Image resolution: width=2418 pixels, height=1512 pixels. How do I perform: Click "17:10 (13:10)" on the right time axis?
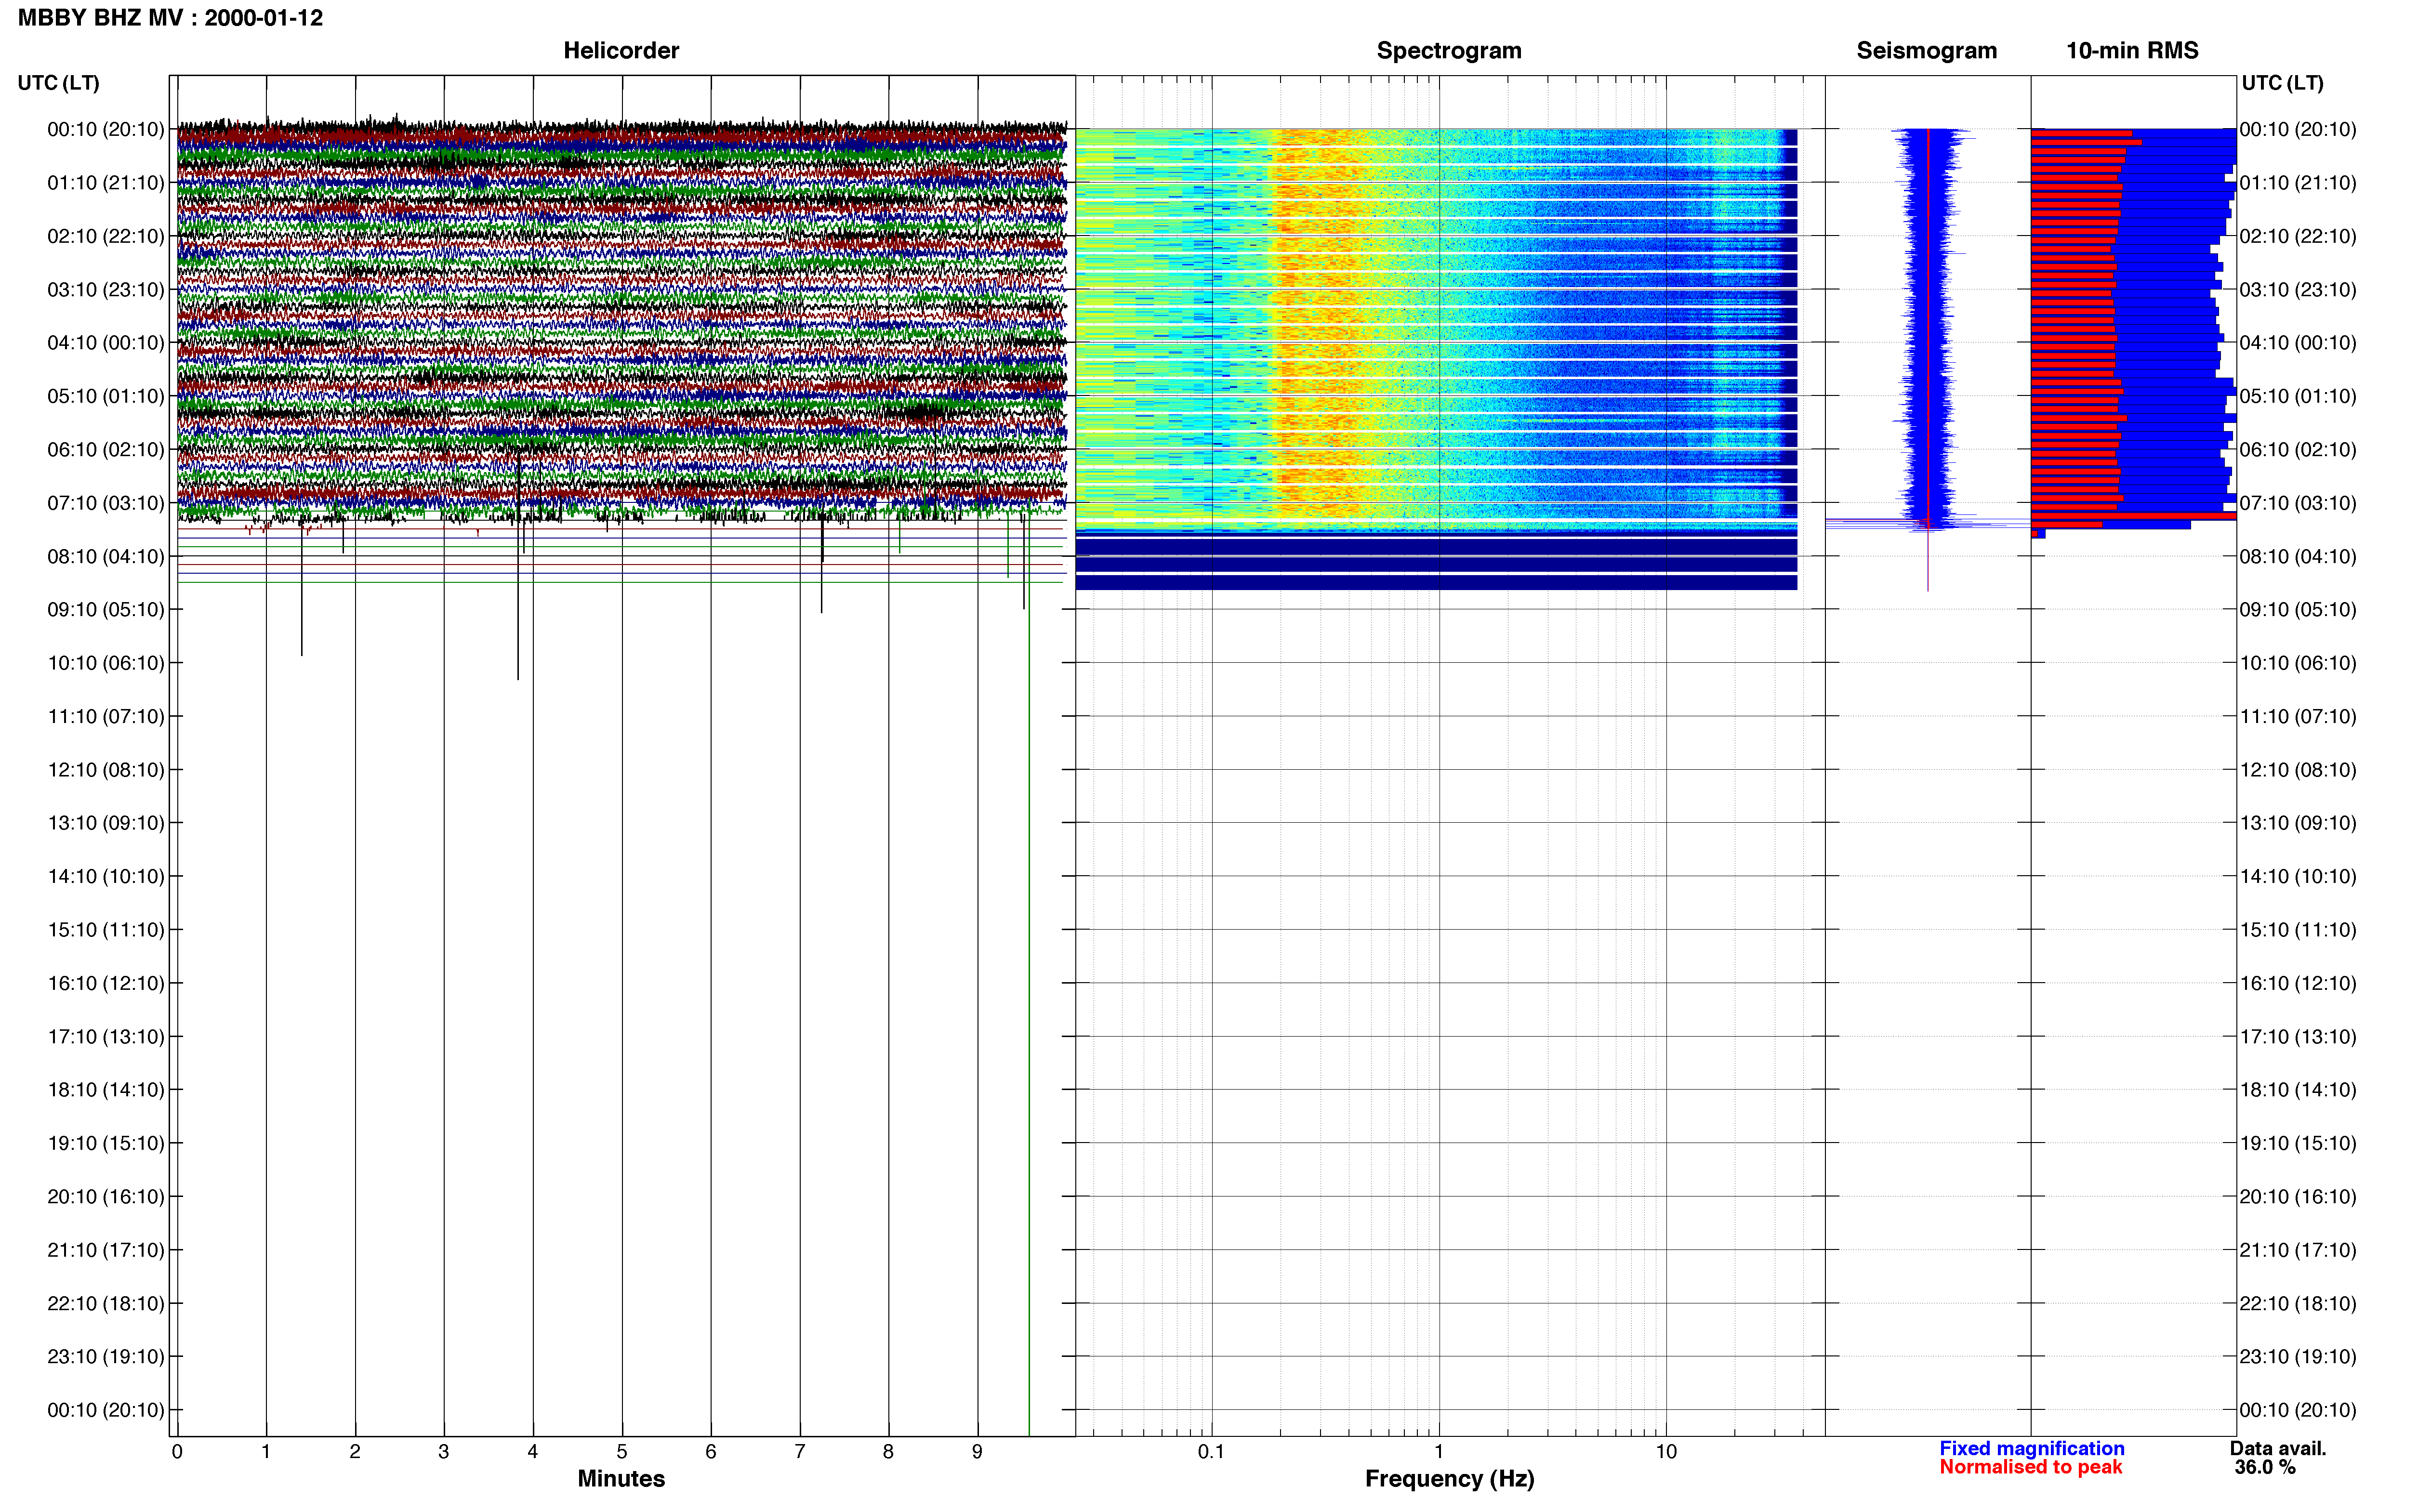click(2298, 1037)
